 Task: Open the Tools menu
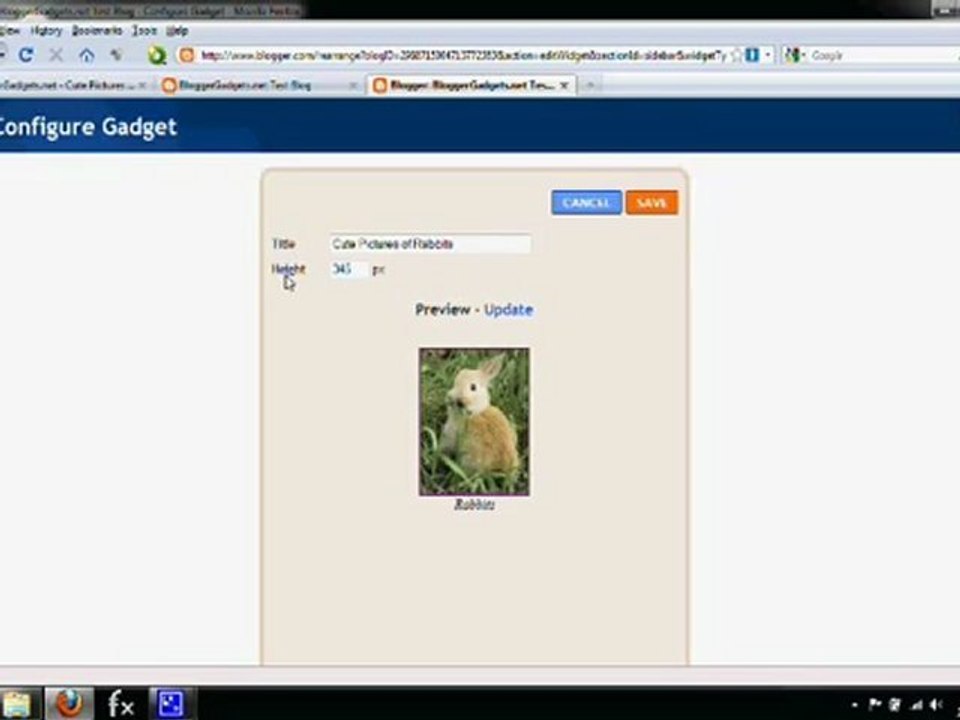point(144,31)
